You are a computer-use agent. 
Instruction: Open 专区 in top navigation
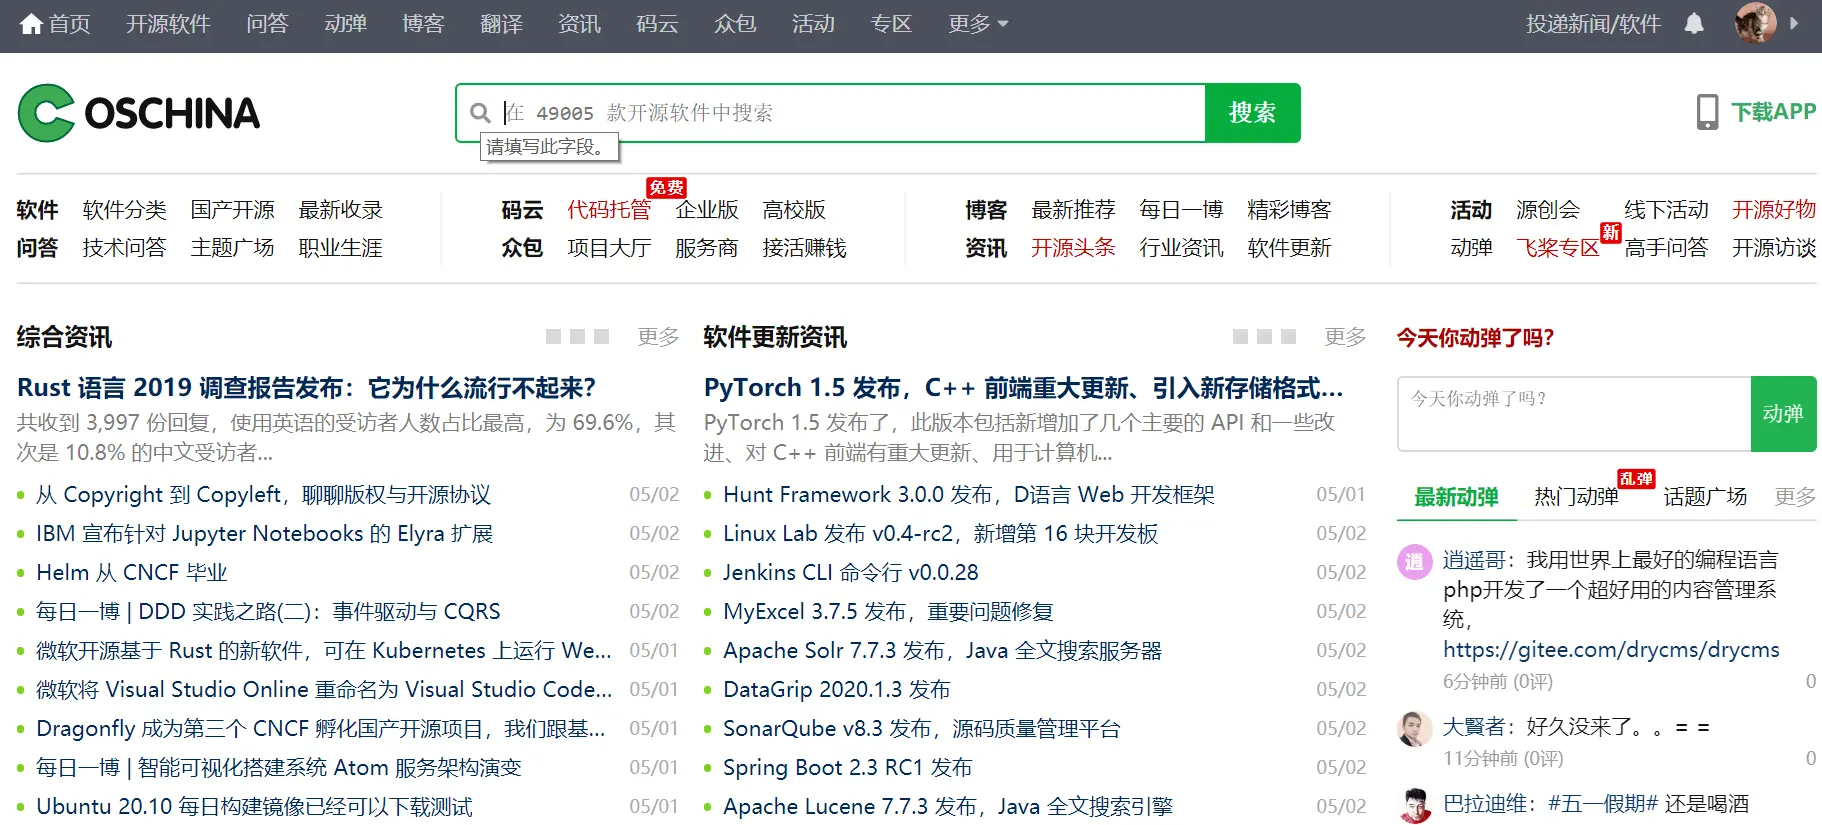click(891, 24)
